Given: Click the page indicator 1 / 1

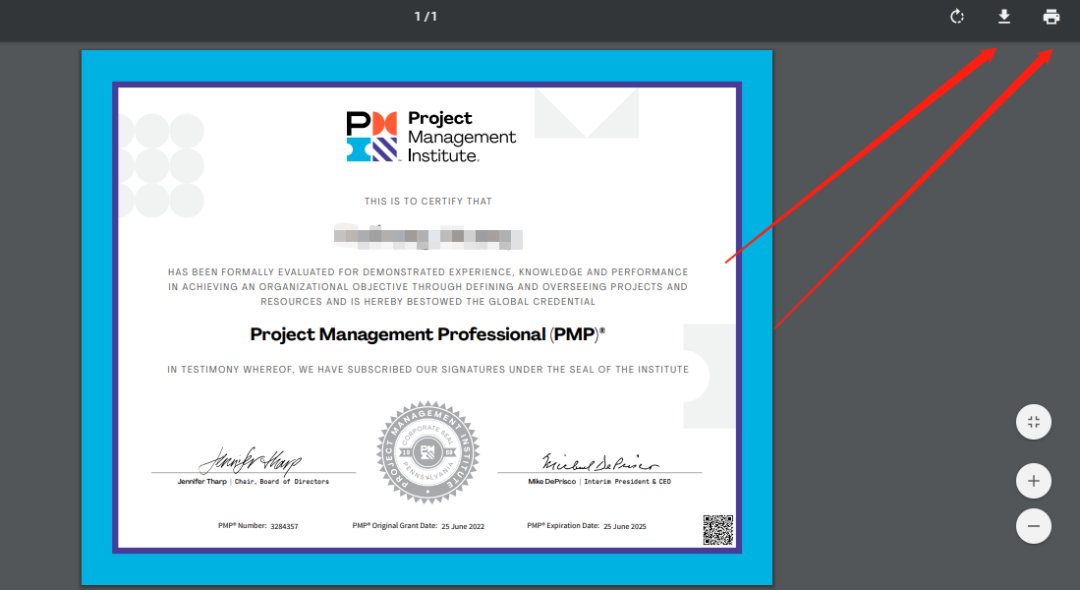Looking at the screenshot, I should 426,17.
